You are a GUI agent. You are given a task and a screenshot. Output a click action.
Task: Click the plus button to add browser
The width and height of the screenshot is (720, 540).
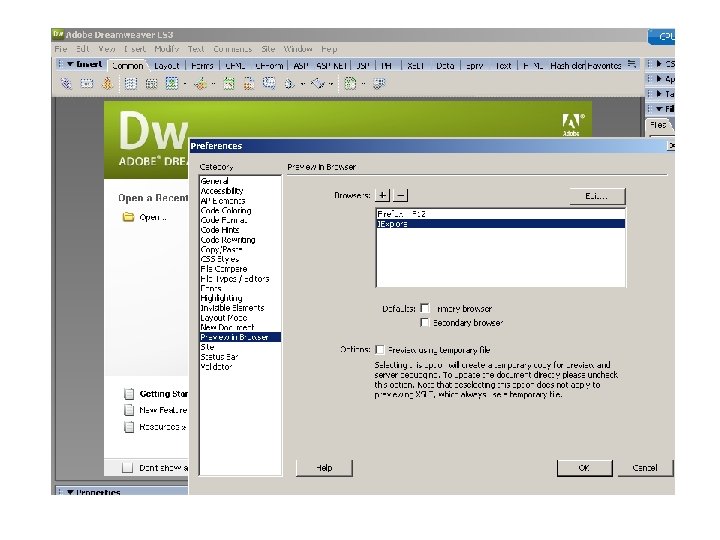click(x=382, y=195)
